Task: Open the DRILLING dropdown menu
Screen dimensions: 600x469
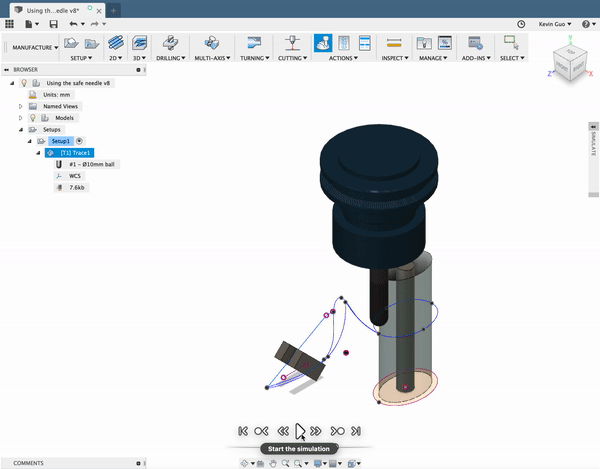Action: coord(171,58)
